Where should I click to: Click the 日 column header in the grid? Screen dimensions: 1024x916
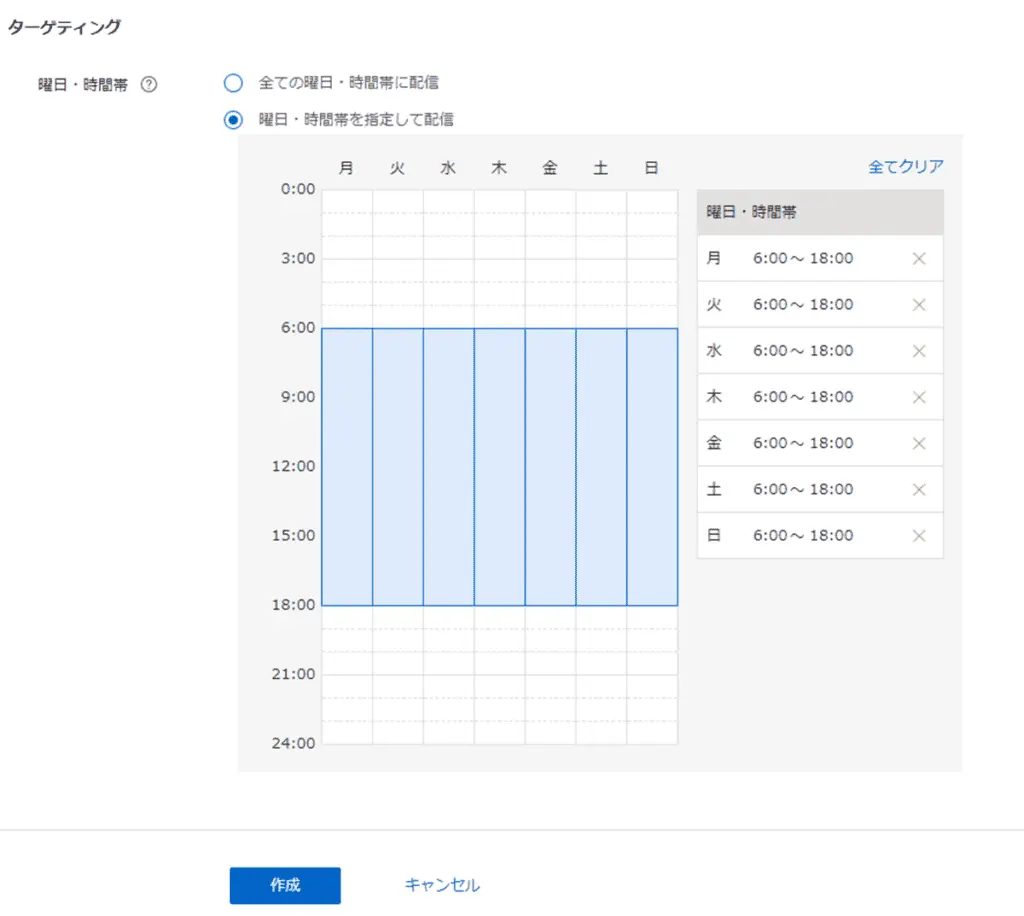[x=651, y=167]
